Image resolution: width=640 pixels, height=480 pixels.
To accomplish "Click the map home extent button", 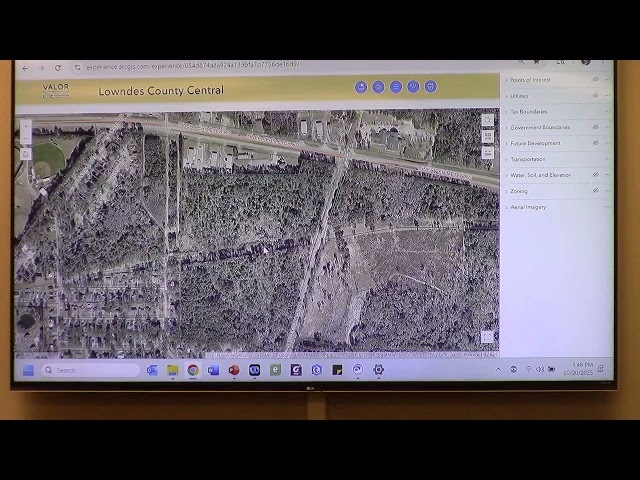I will [x=26, y=154].
